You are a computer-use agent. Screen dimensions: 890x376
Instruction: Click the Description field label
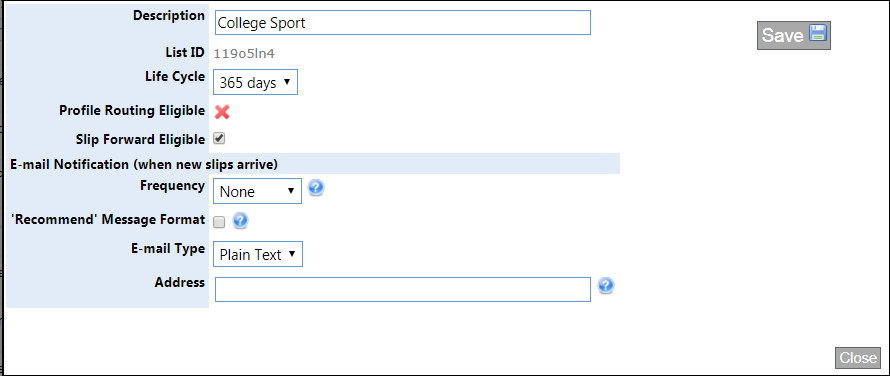169,15
